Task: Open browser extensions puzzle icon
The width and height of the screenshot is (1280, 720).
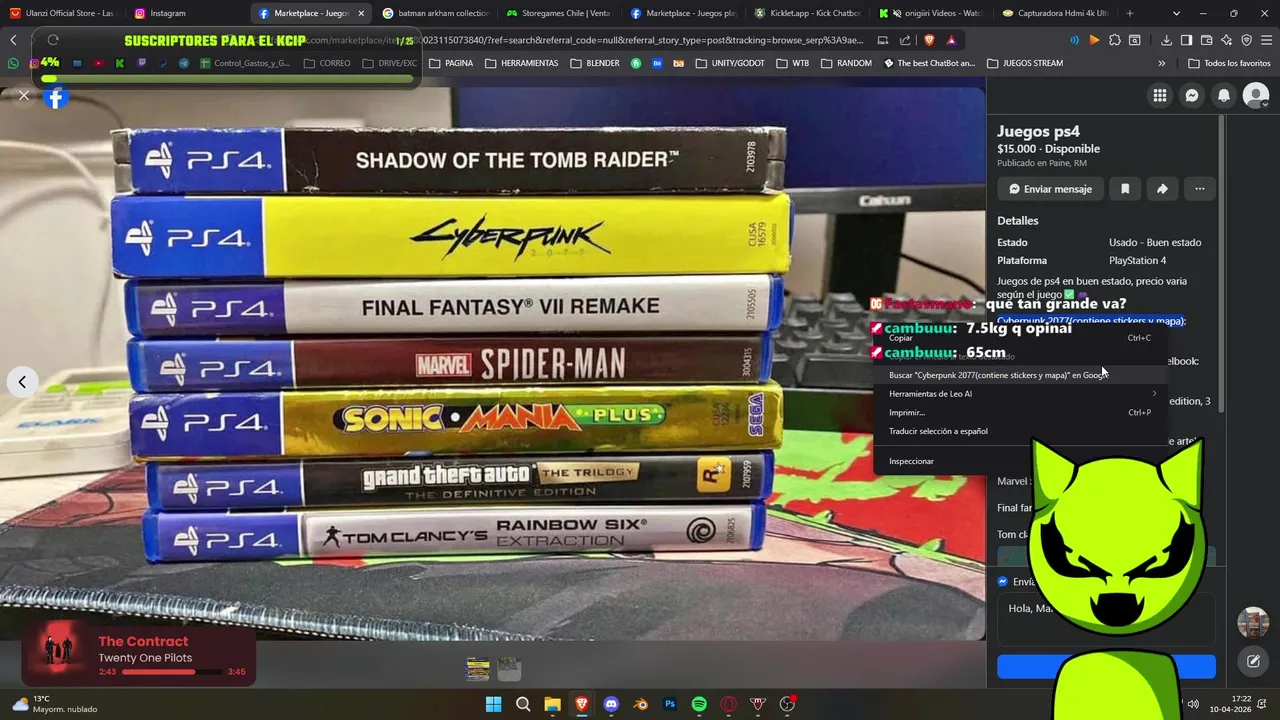Action: click(x=1114, y=40)
